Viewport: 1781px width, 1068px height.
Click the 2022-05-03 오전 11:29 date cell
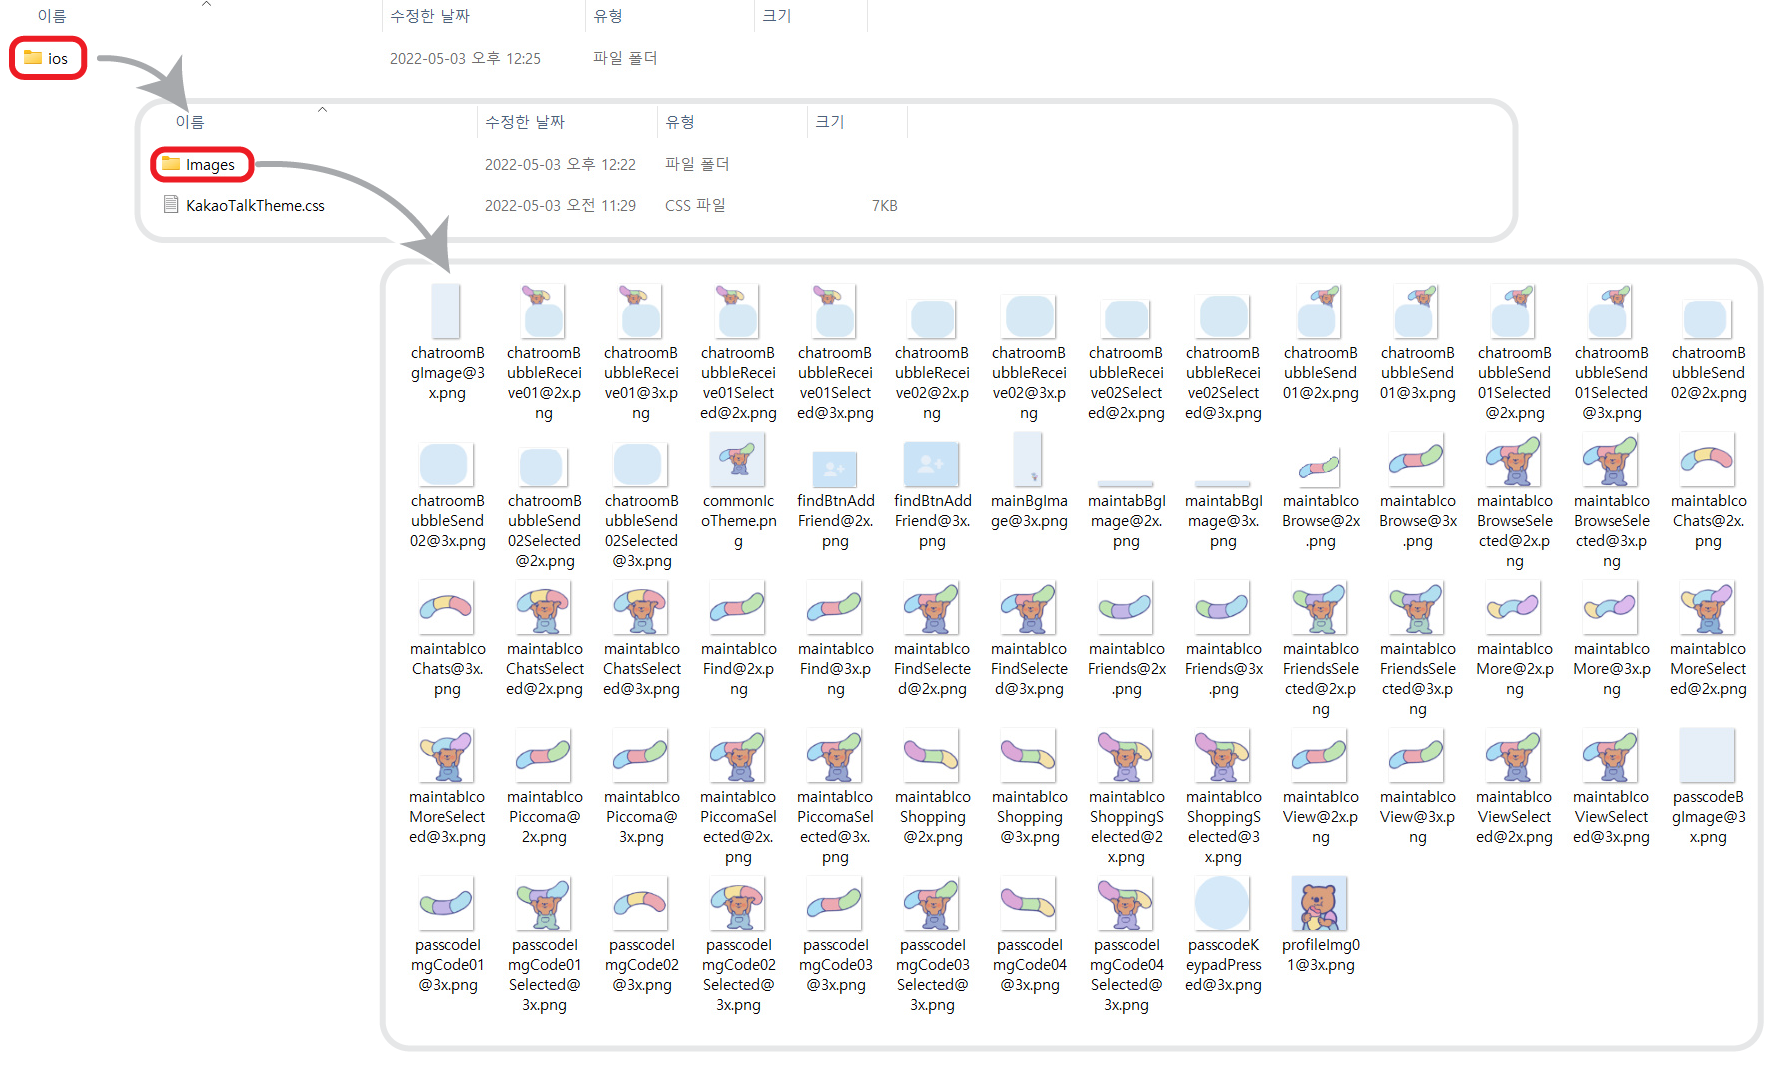pos(560,205)
